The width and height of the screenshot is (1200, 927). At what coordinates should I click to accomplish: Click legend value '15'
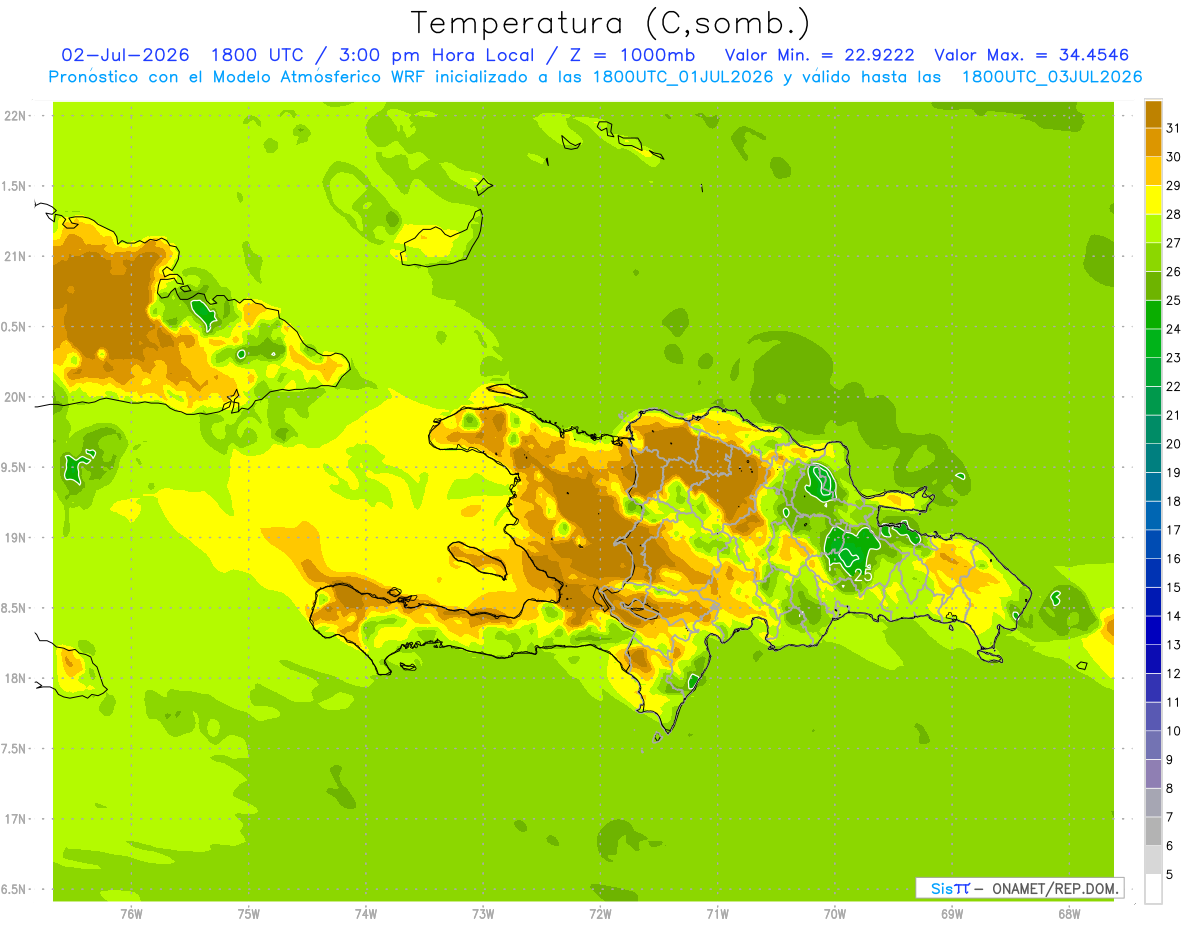click(x=1173, y=588)
